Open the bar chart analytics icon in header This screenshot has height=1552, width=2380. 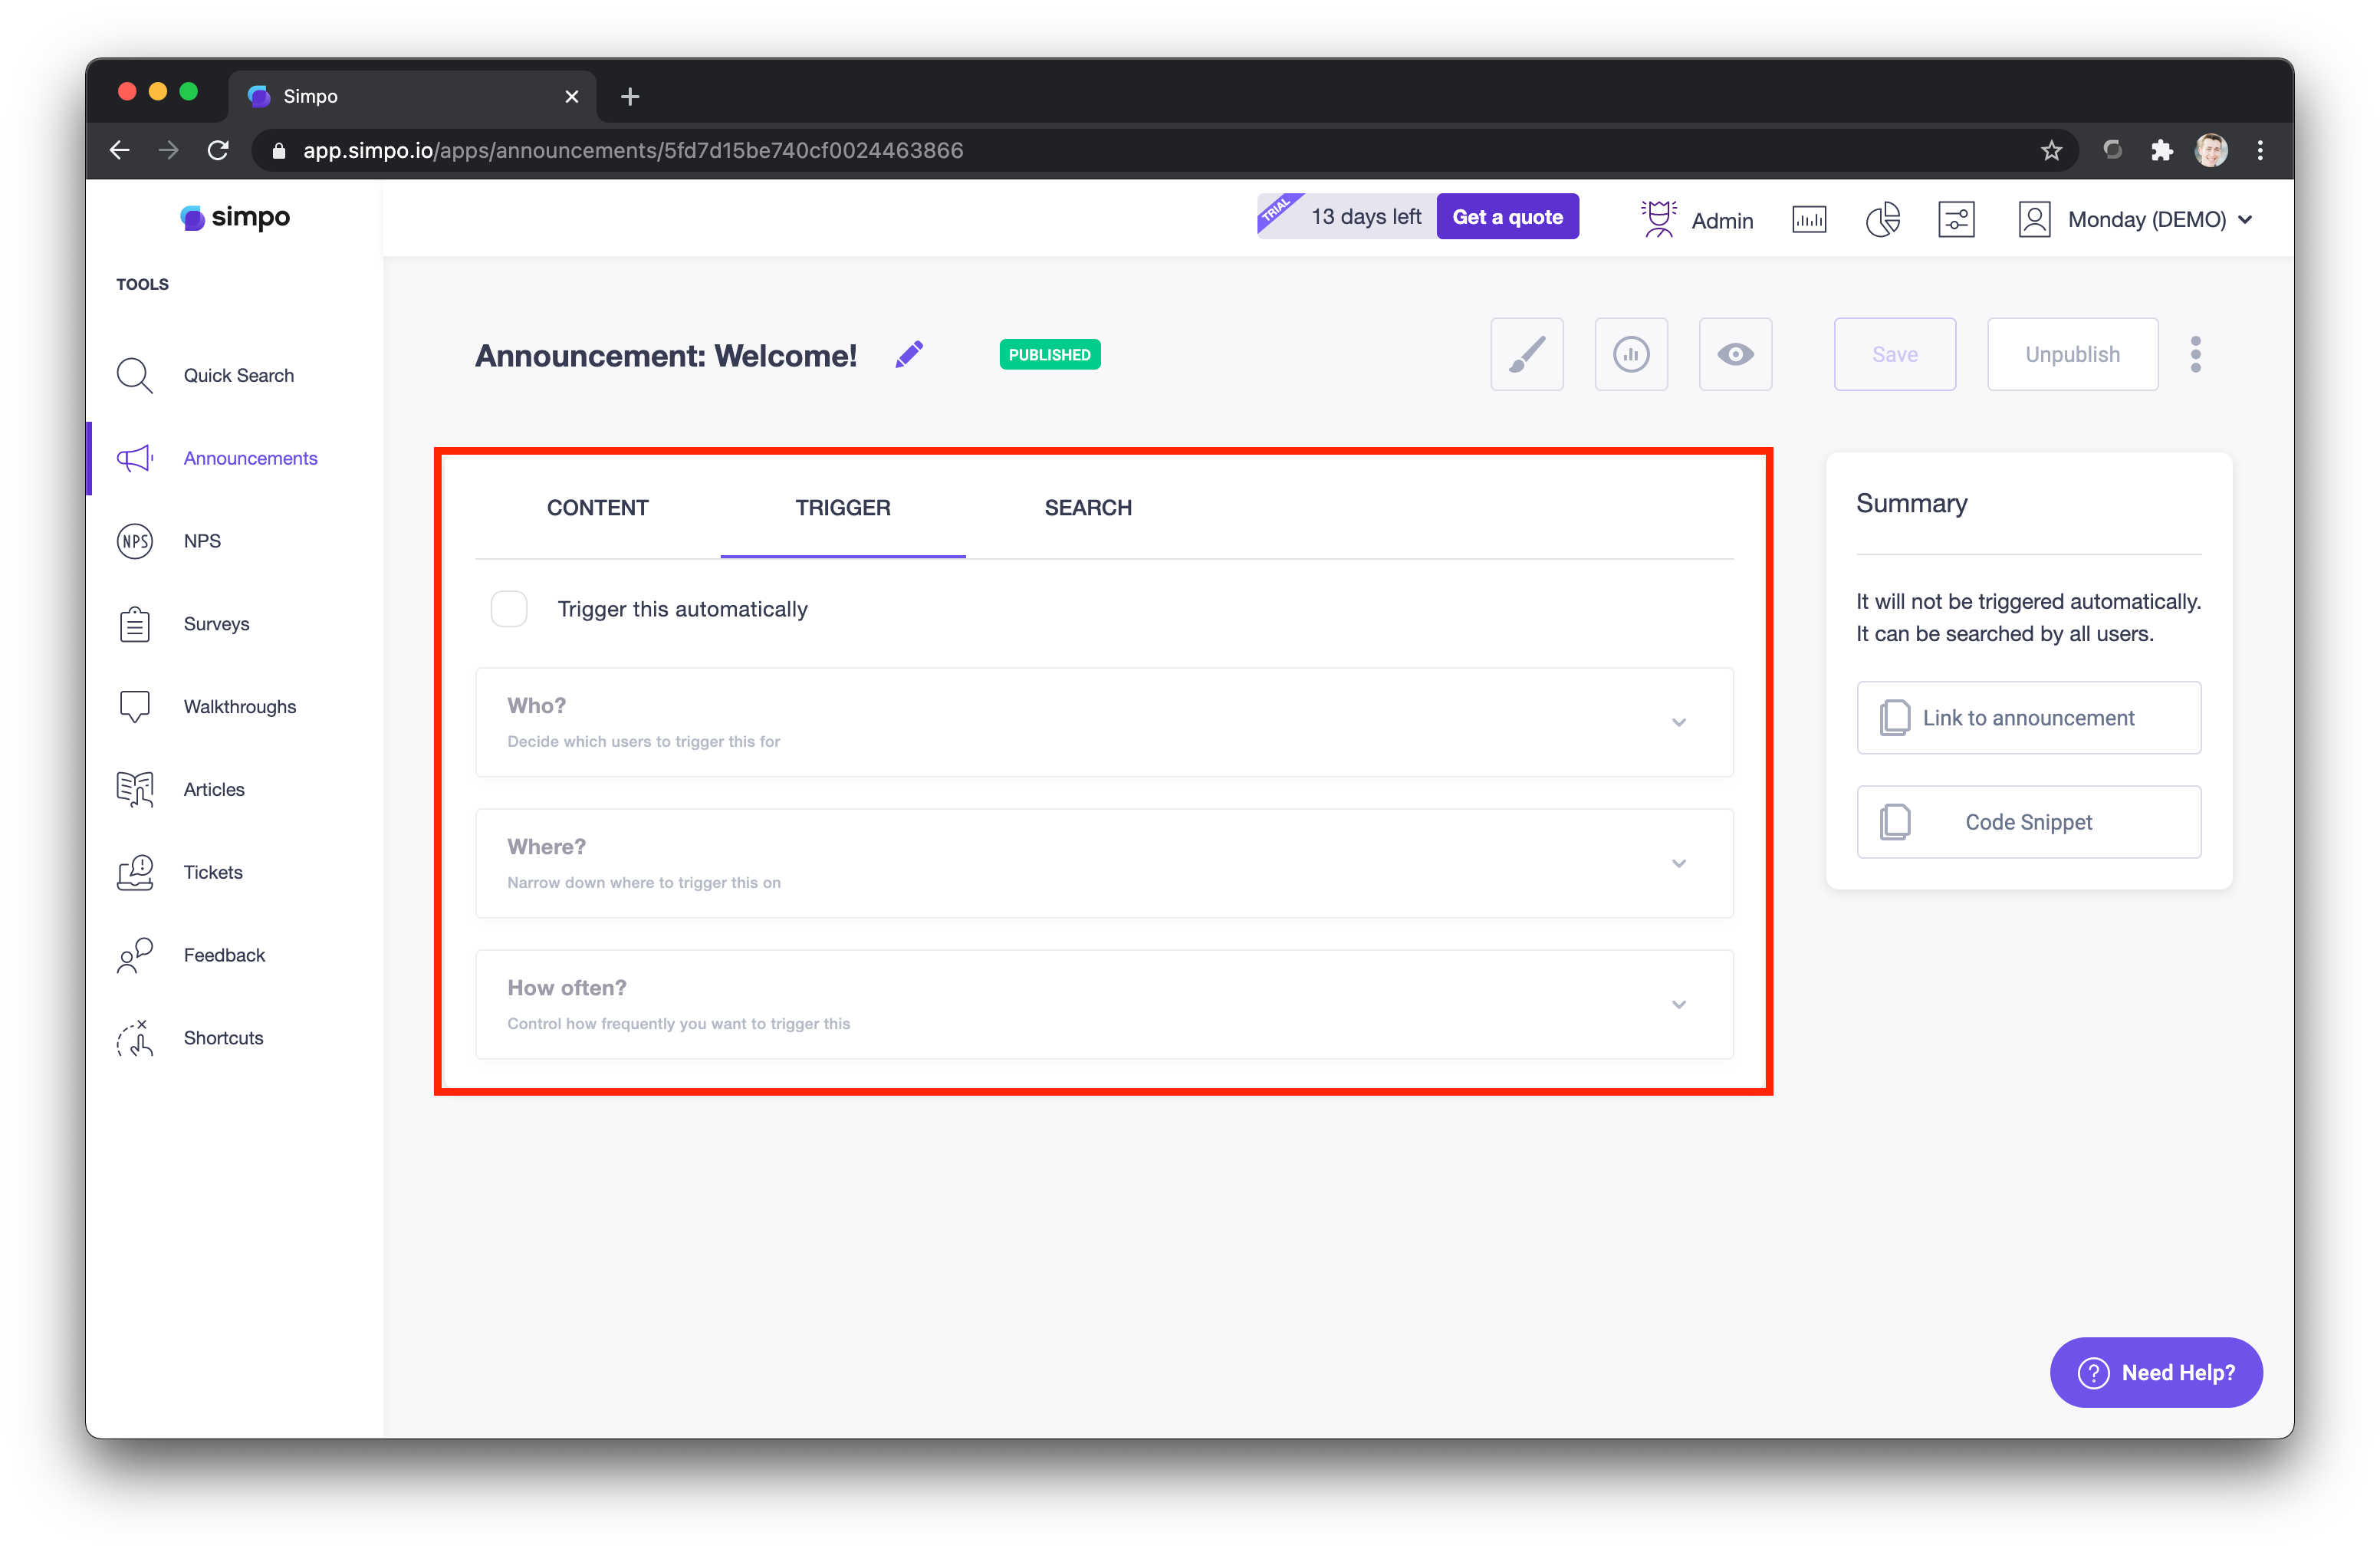click(1808, 219)
